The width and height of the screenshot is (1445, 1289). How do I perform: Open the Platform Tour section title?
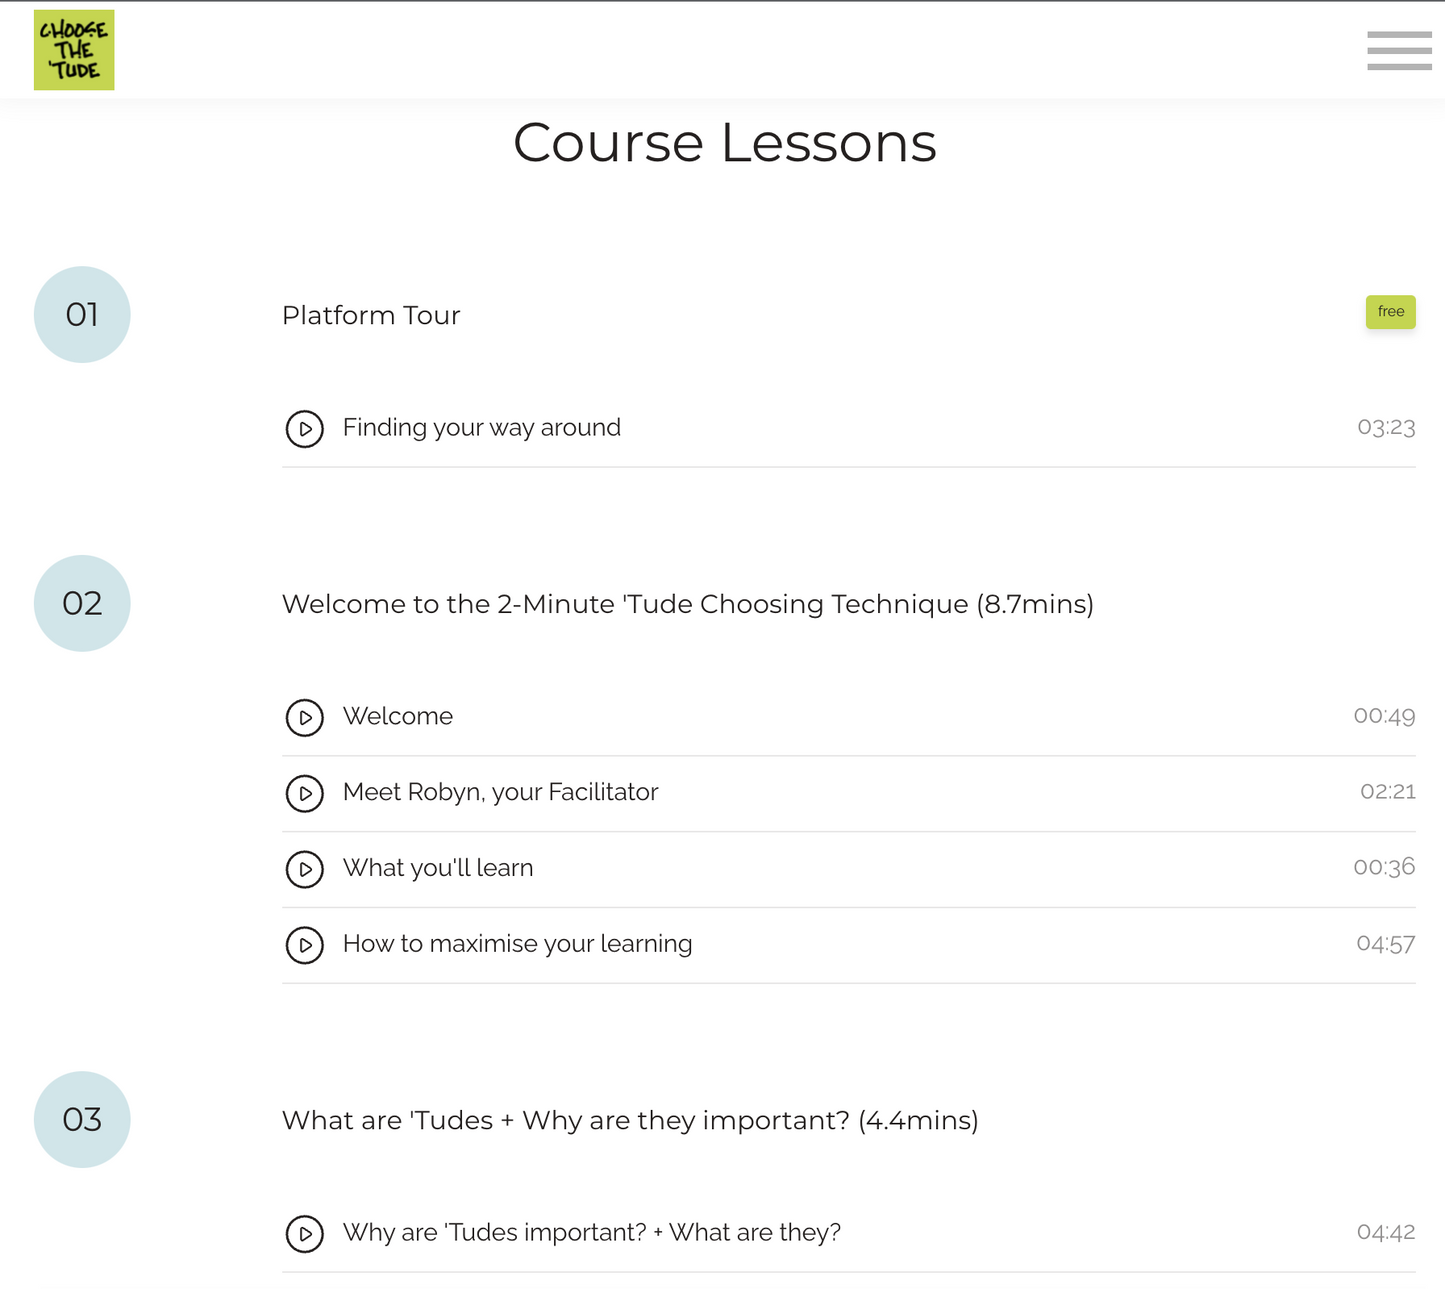point(371,316)
